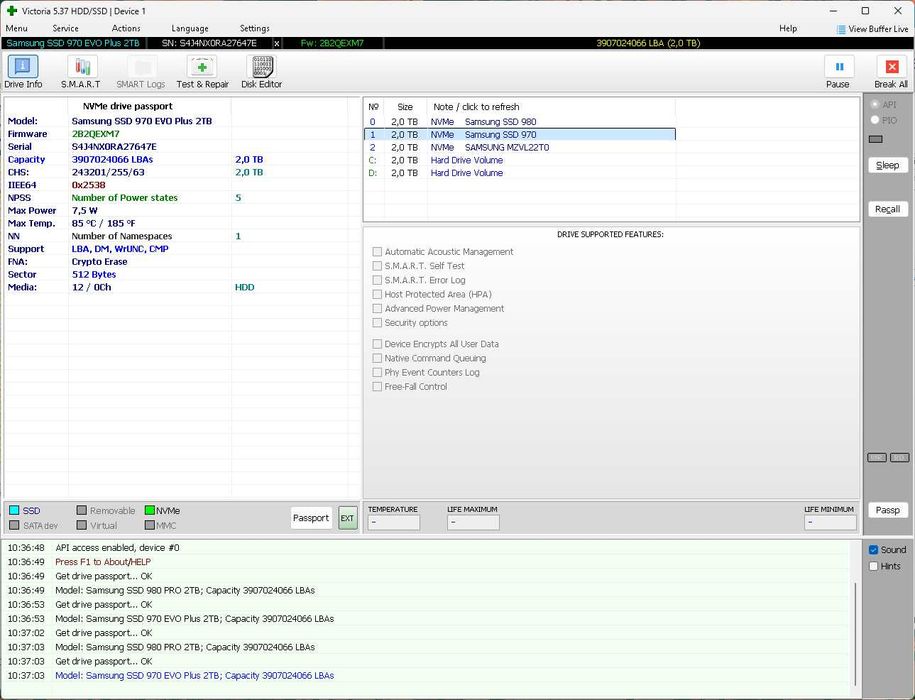Click the LIFE MAXIMUM value field
915x700 pixels.
[x=473, y=522]
